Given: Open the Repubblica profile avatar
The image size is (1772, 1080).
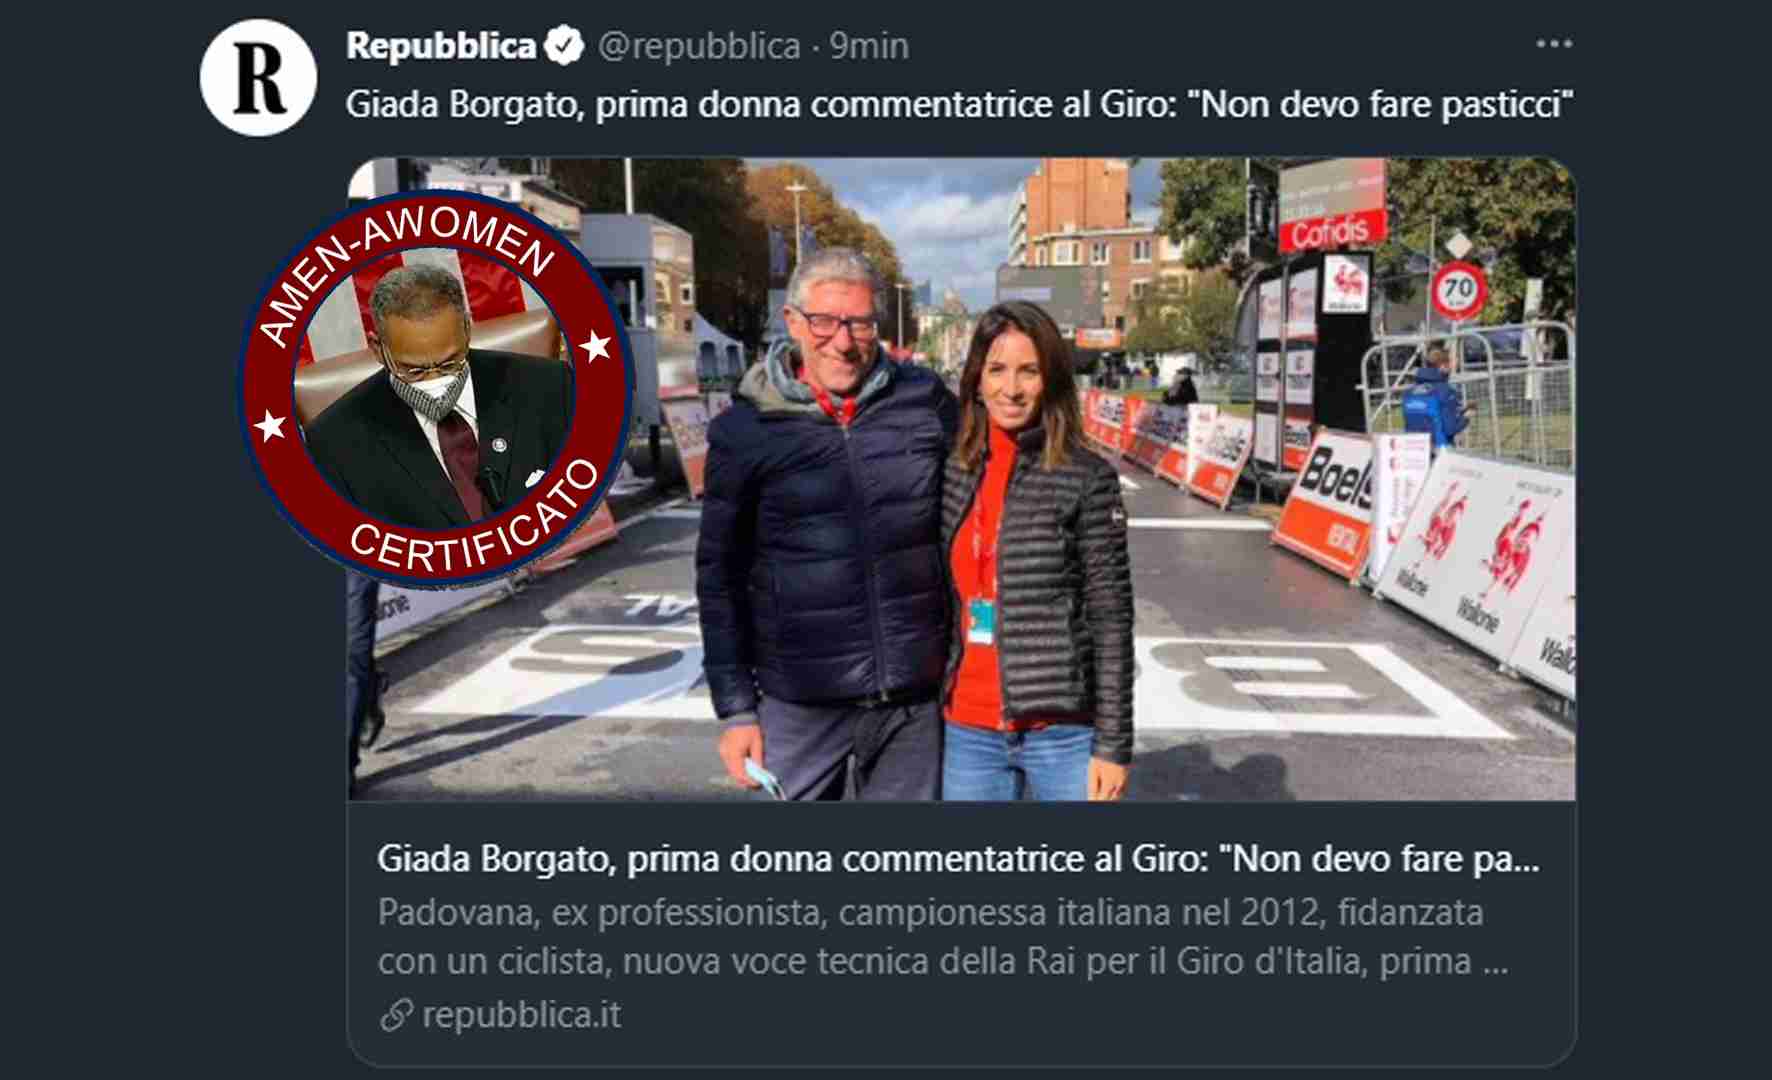Looking at the screenshot, I should 258,77.
